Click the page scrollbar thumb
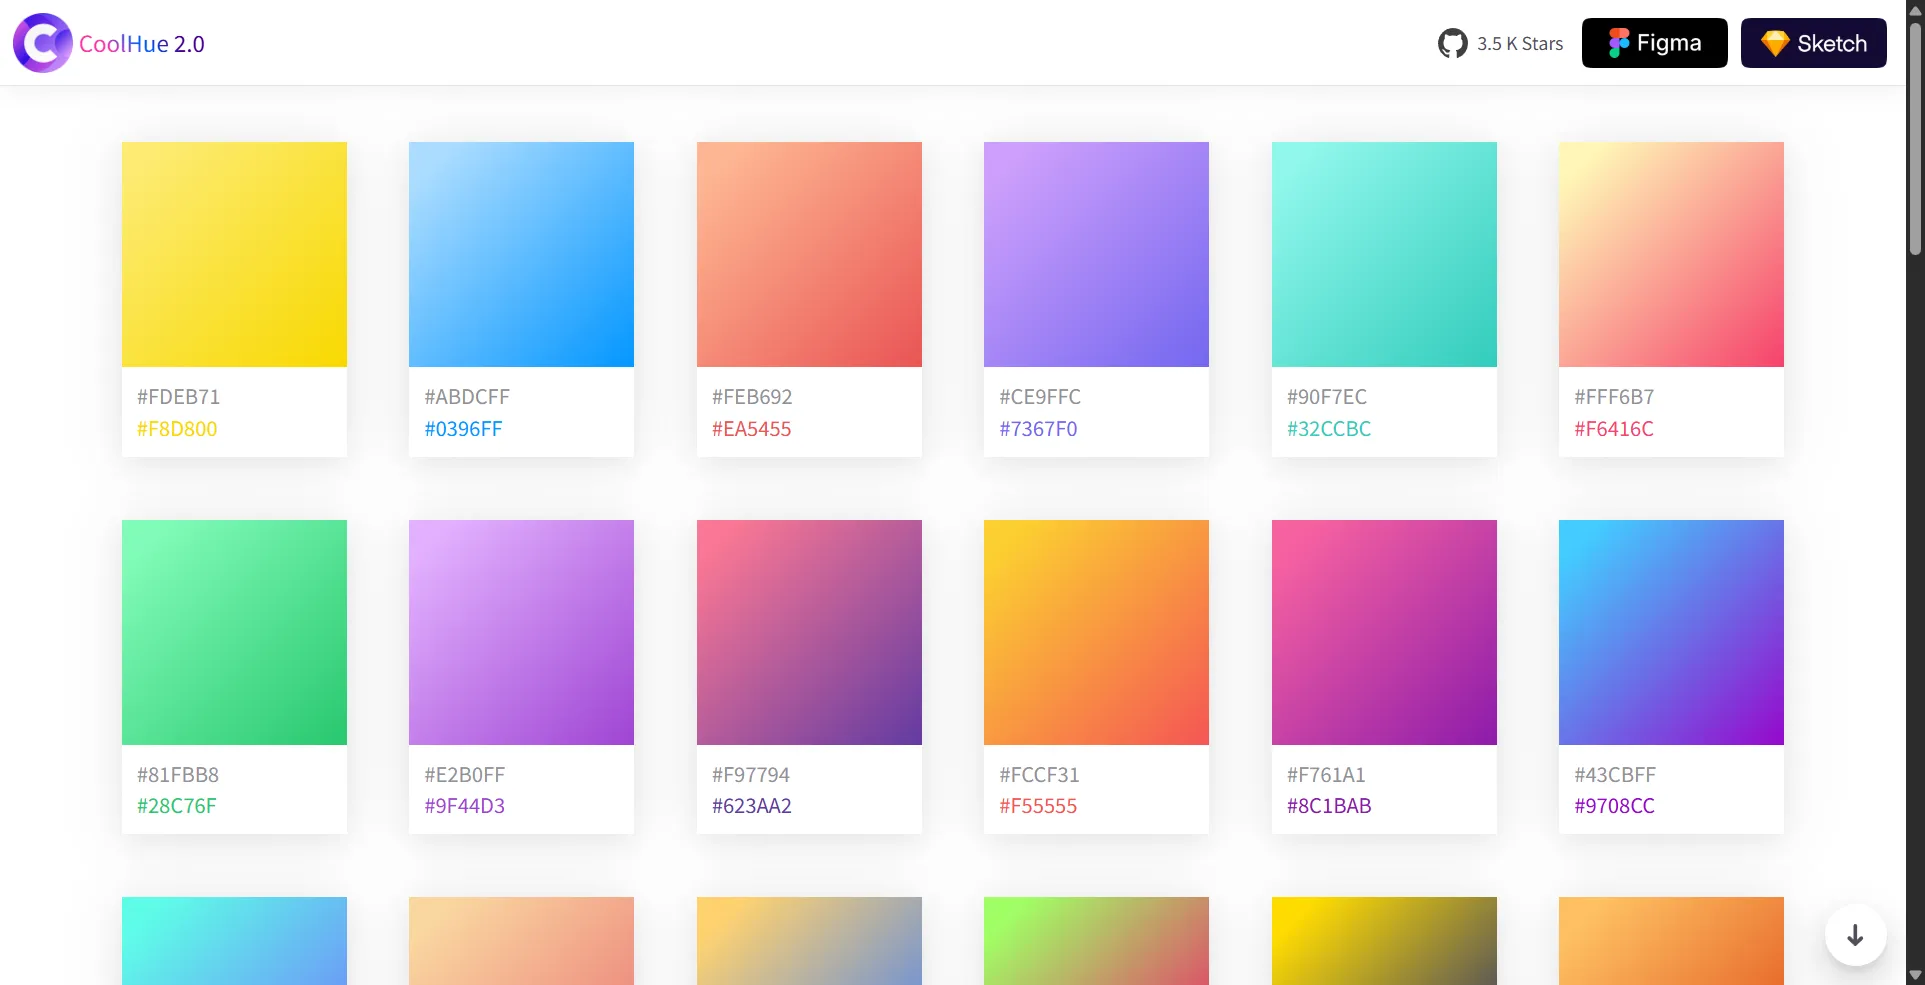The height and width of the screenshot is (985, 1925). [x=1915, y=138]
